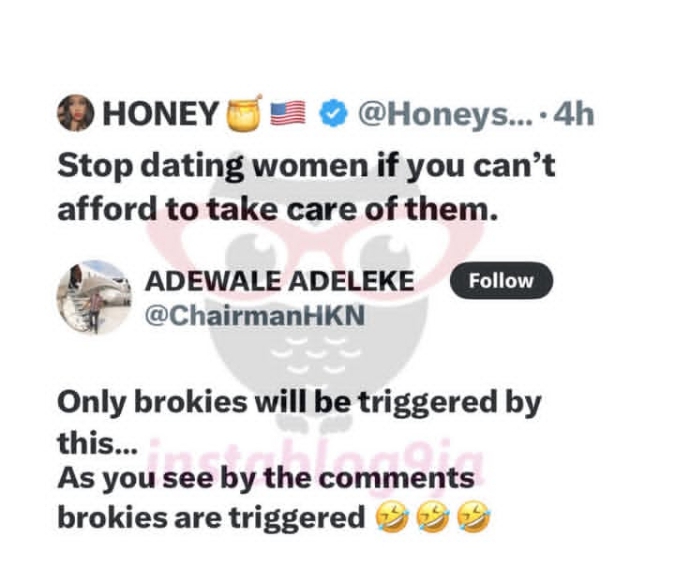Click the 'Only brokies will be triggered' text
This screenshot has width=675, height=578.
point(299,403)
